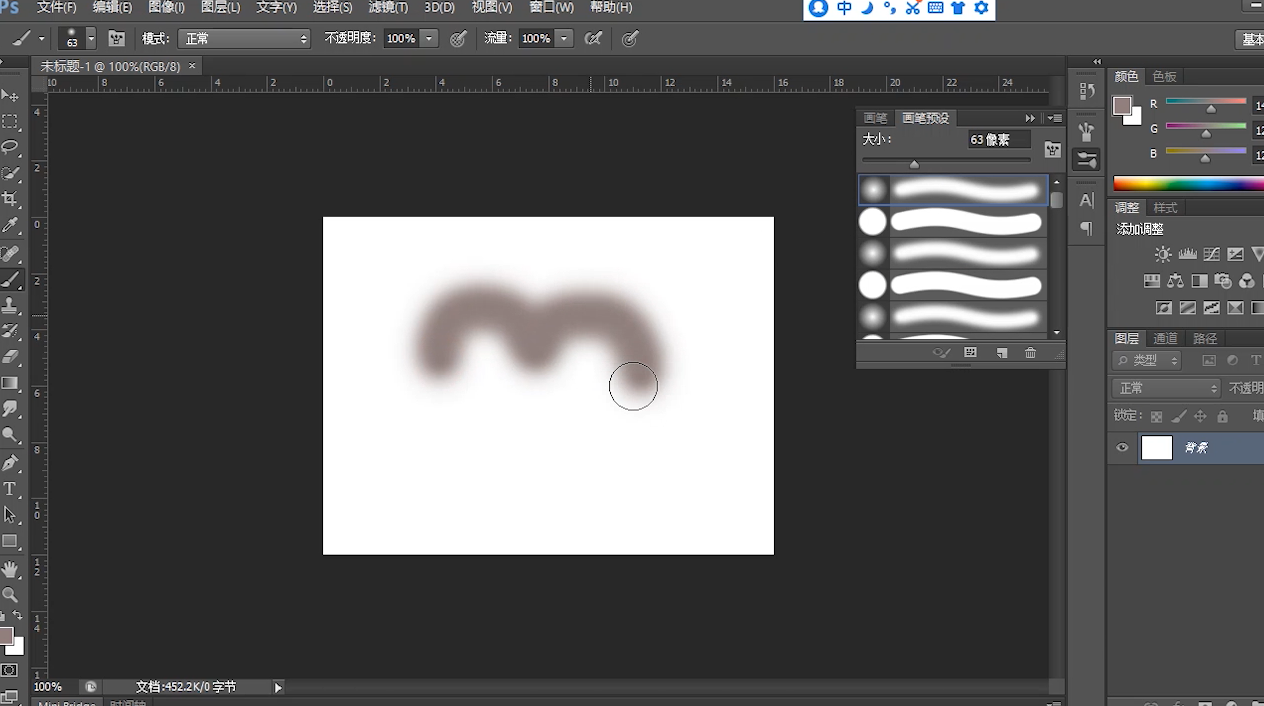This screenshot has height=706, width=1264.
Task: Open the layer blend mode 正常 dropdown
Action: pyautogui.click(x=1167, y=388)
